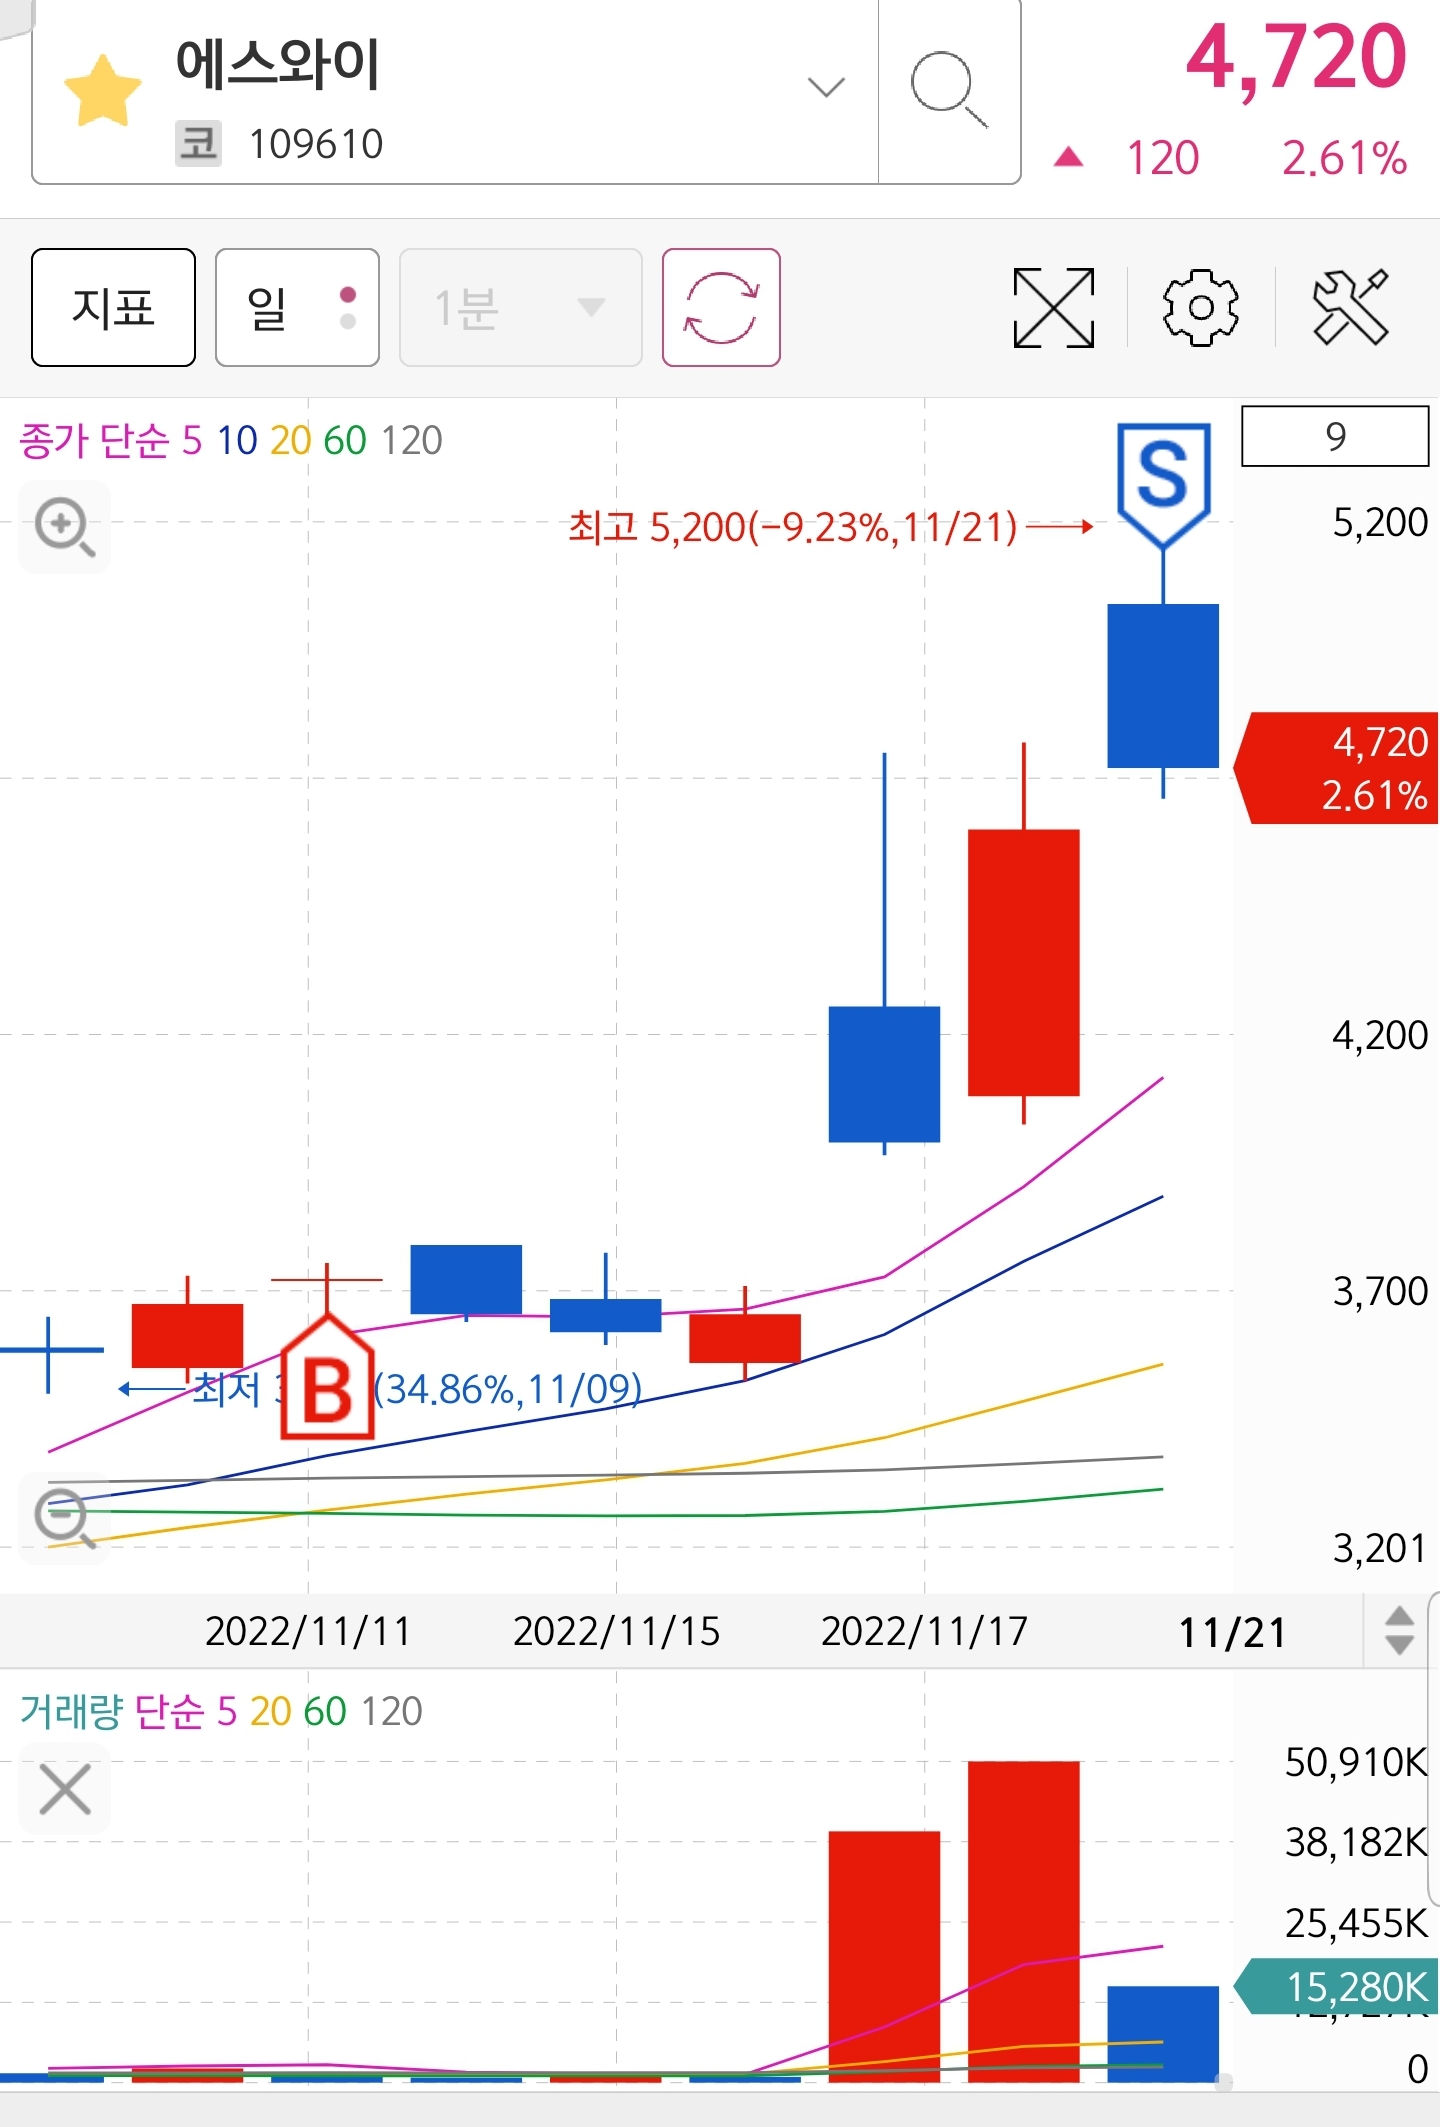
Task: Toggle the yellow favorite star
Action: [103, 91]
